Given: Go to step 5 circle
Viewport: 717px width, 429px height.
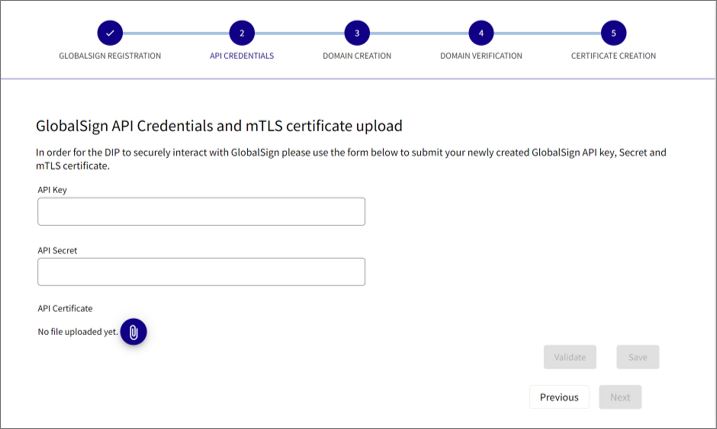Looking at the screenshot, I should tap(613, 33).
